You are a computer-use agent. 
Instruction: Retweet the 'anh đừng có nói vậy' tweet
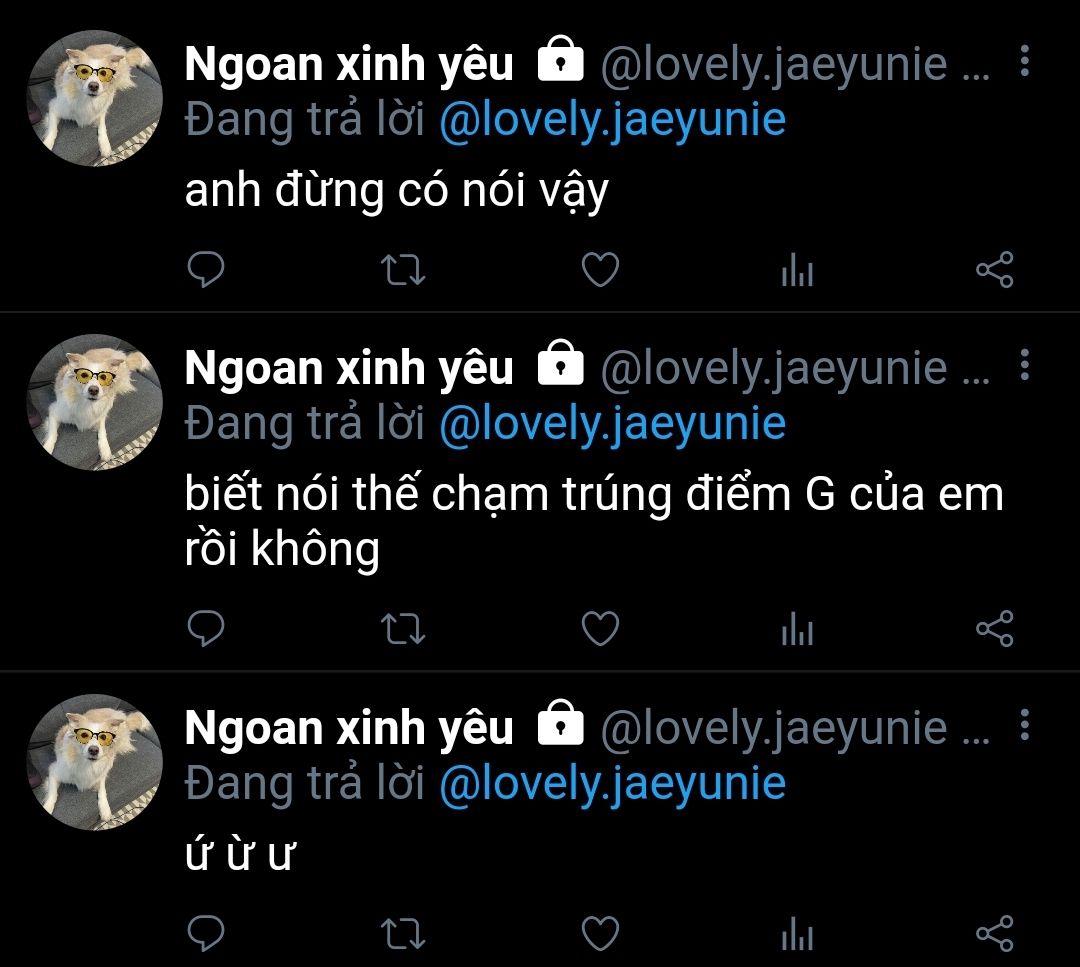coord(403,270)
